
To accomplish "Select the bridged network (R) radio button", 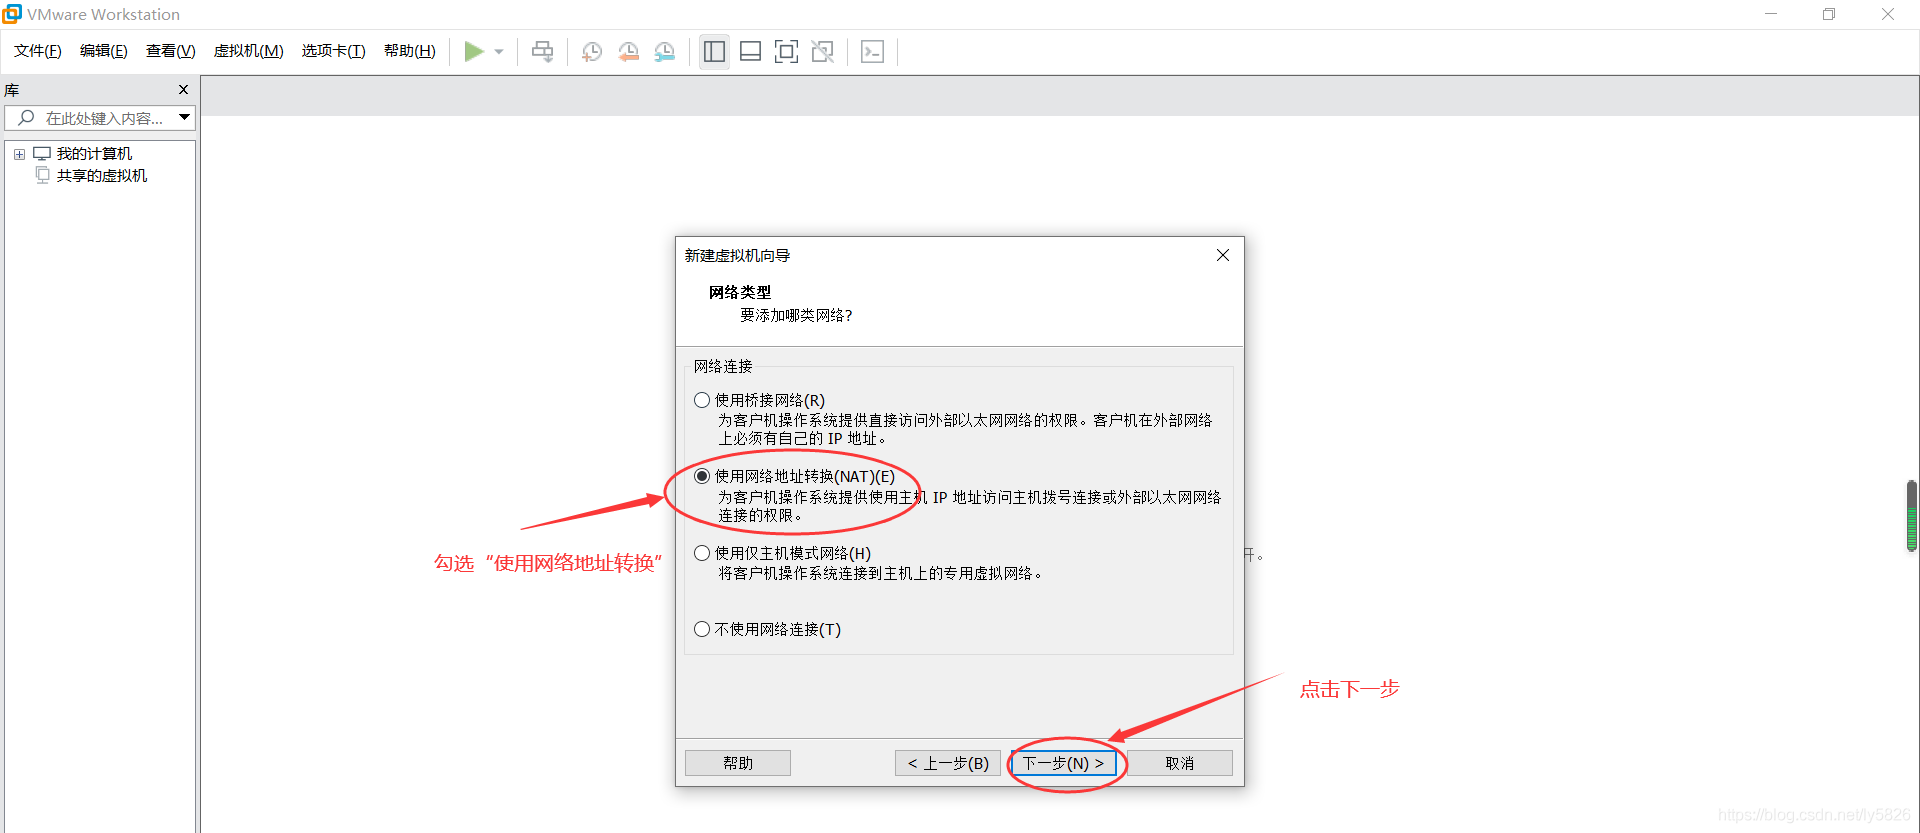I will coord(702,400).
